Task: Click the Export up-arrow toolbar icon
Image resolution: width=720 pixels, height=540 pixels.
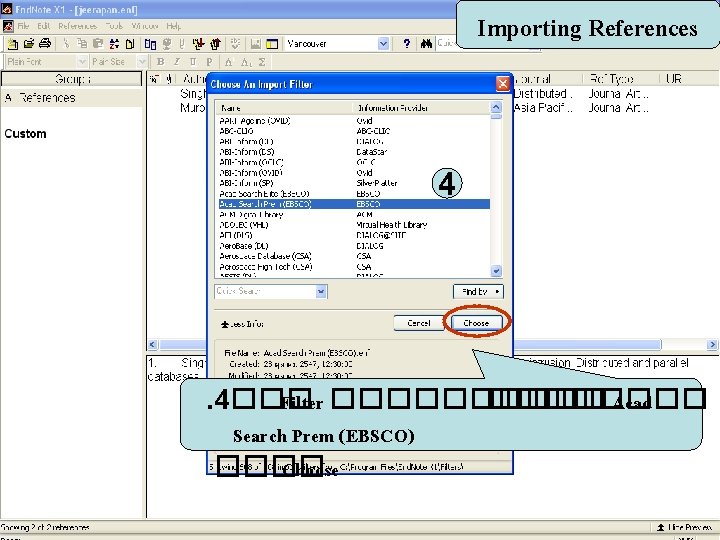Action: click(x=215, y=44)
